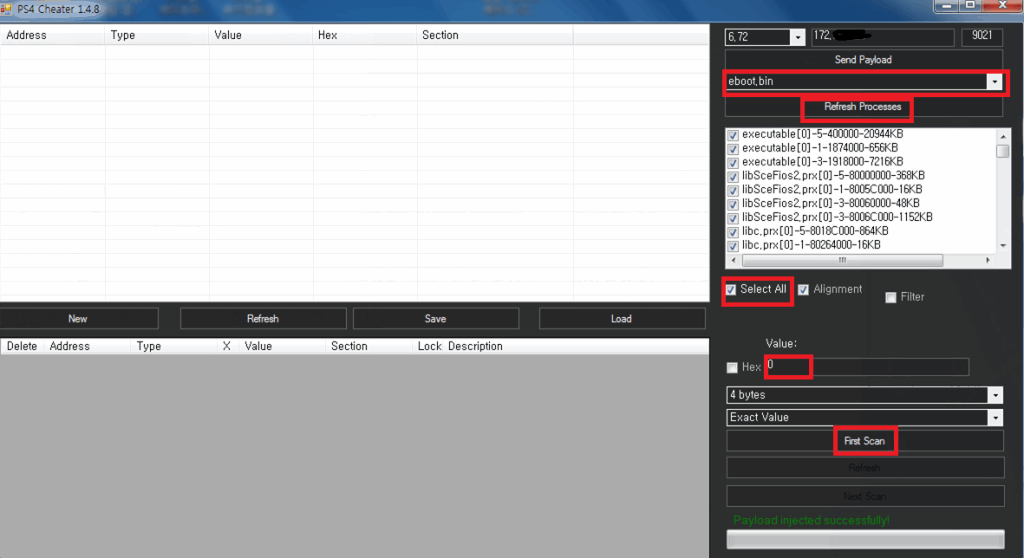Toggle checkbox for executable[0]-3-1918000-7216KB
Viewport: 1024px width, 558px height.
[x=733, y=162]
